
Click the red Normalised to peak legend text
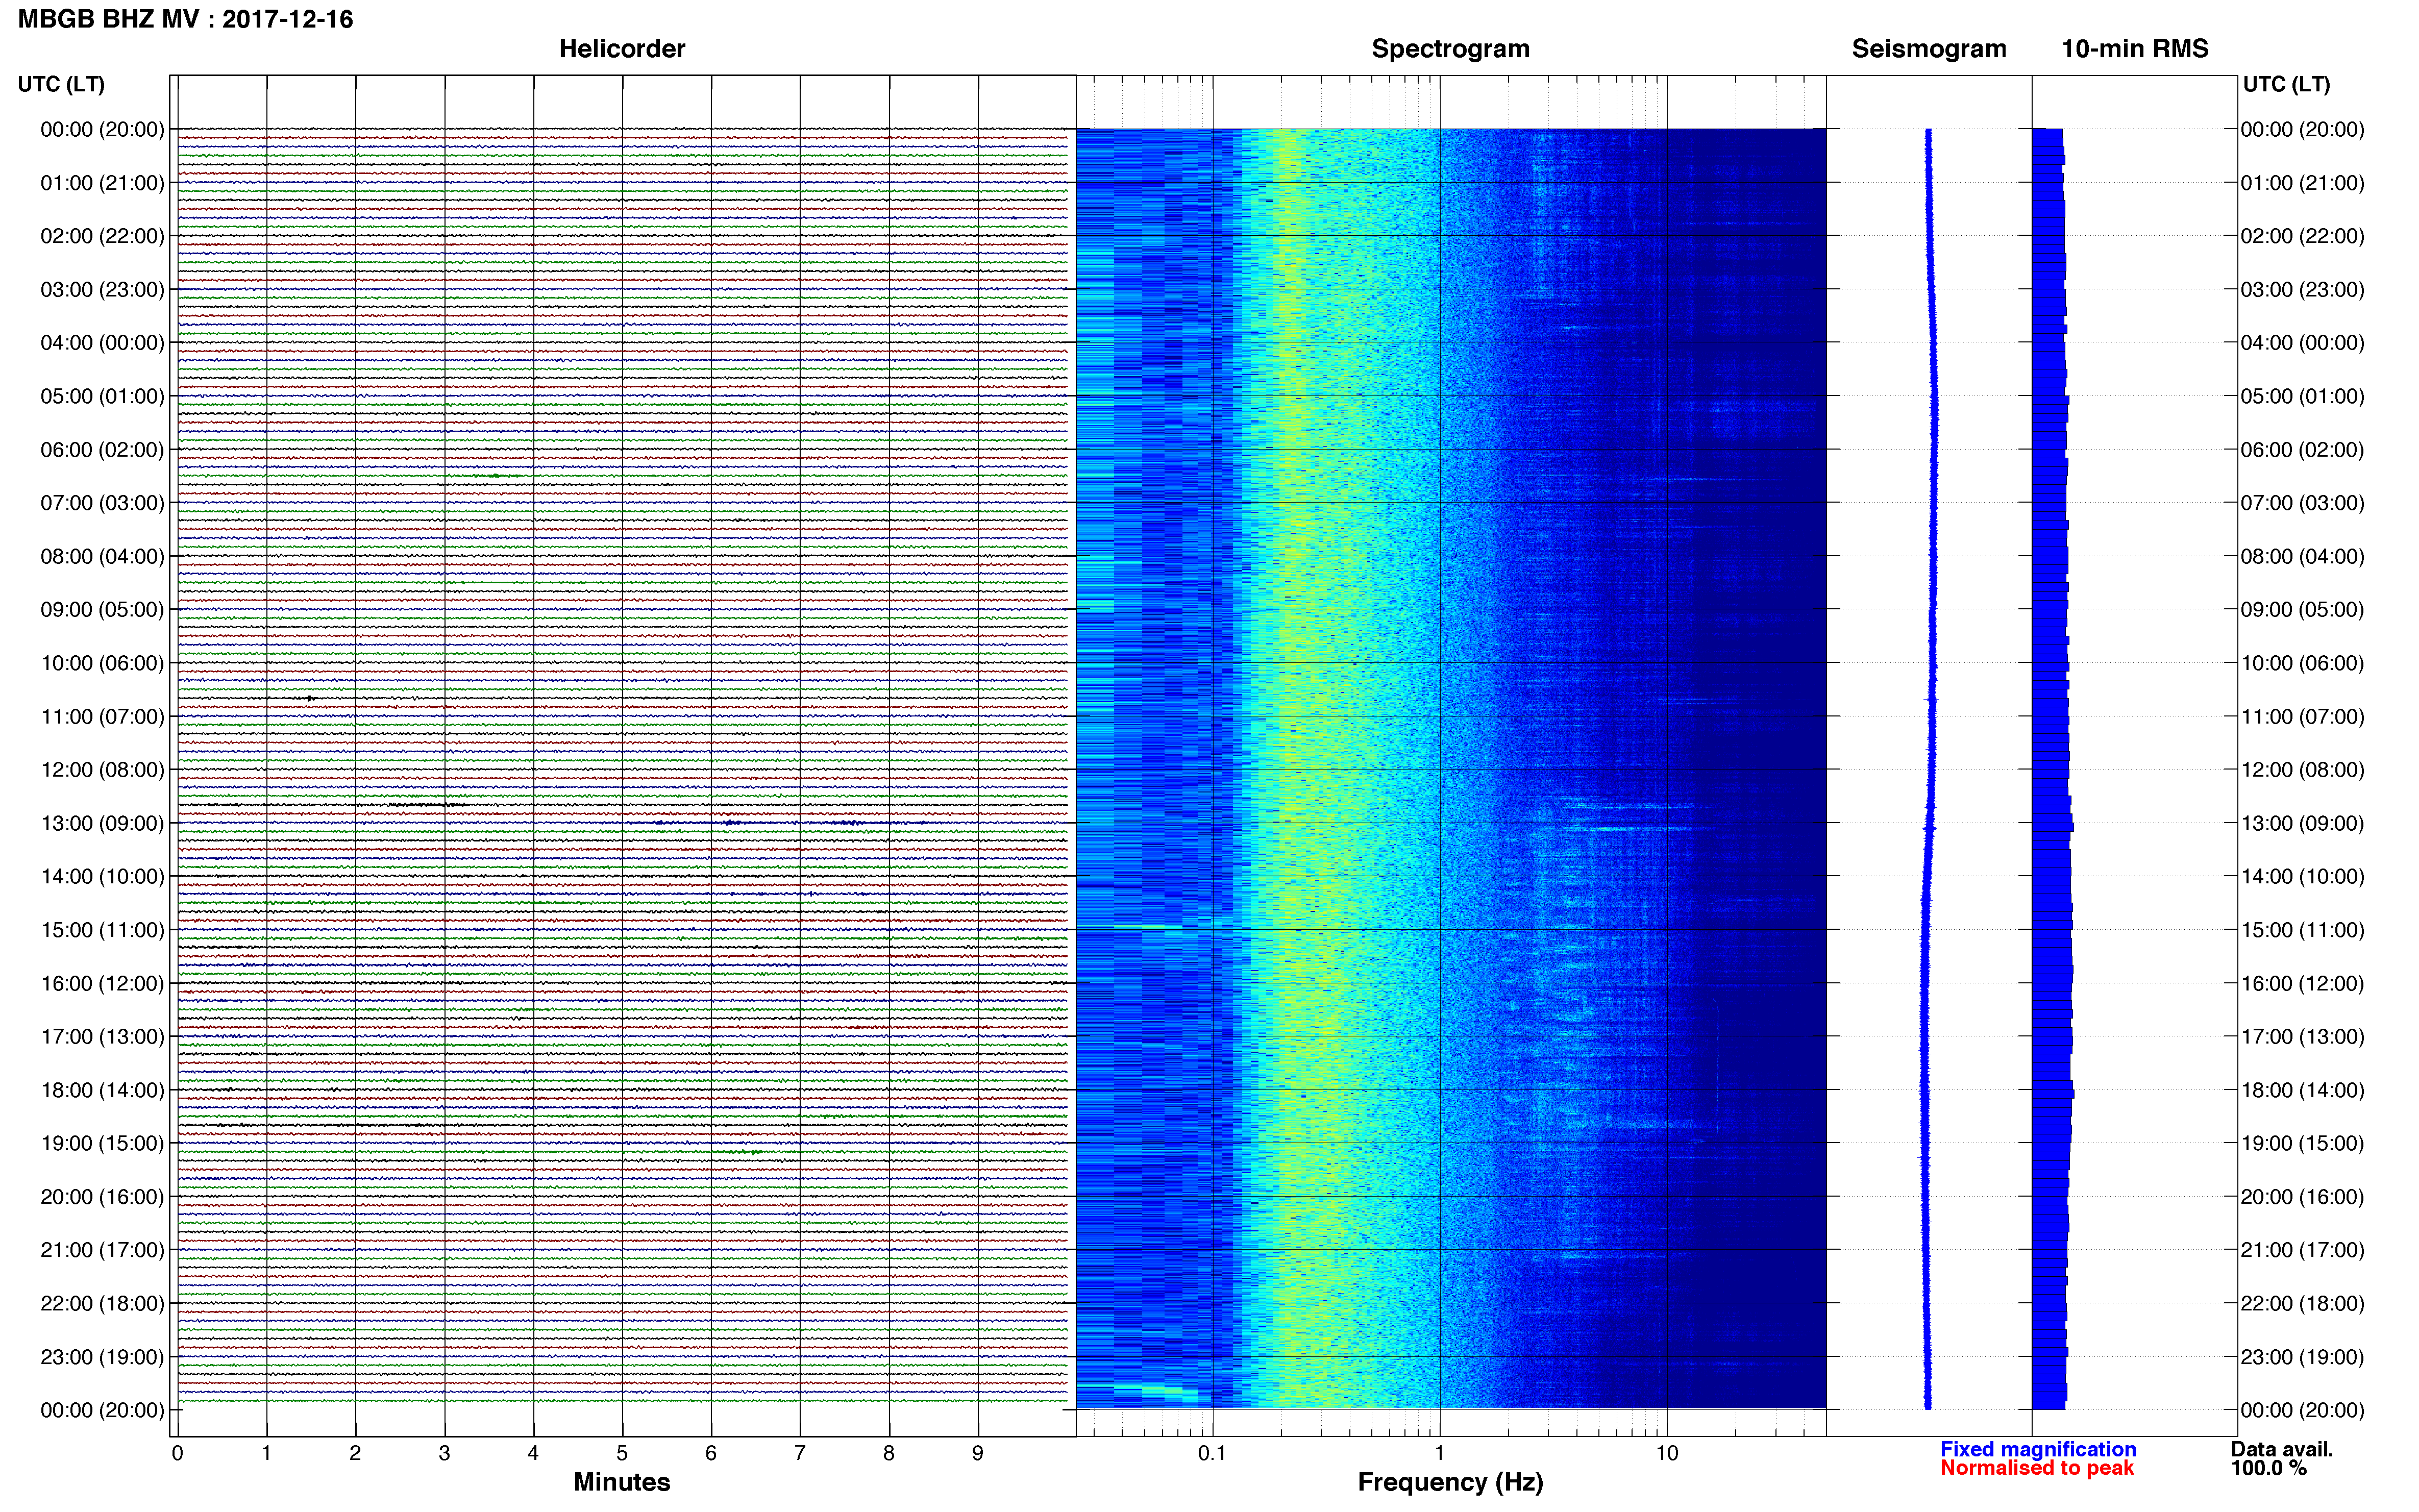click(x=2036, y=1468)
